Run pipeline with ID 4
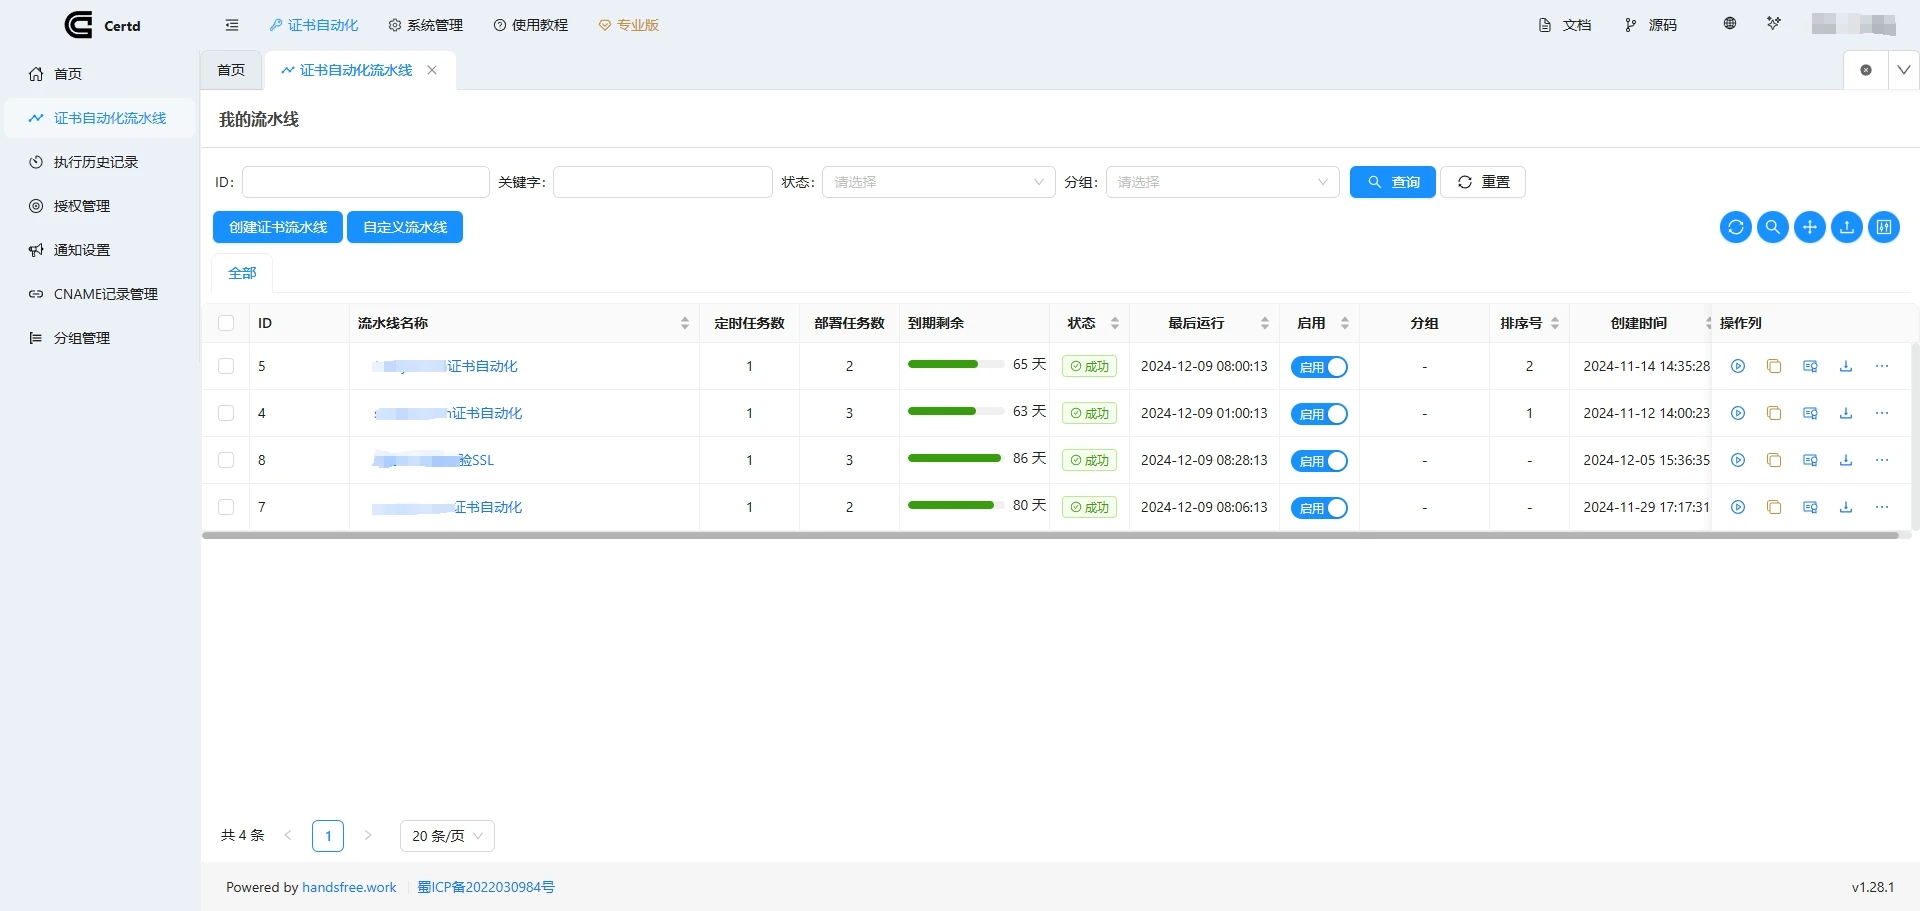Screen dimensions: 1920x911 point(1738,413)
